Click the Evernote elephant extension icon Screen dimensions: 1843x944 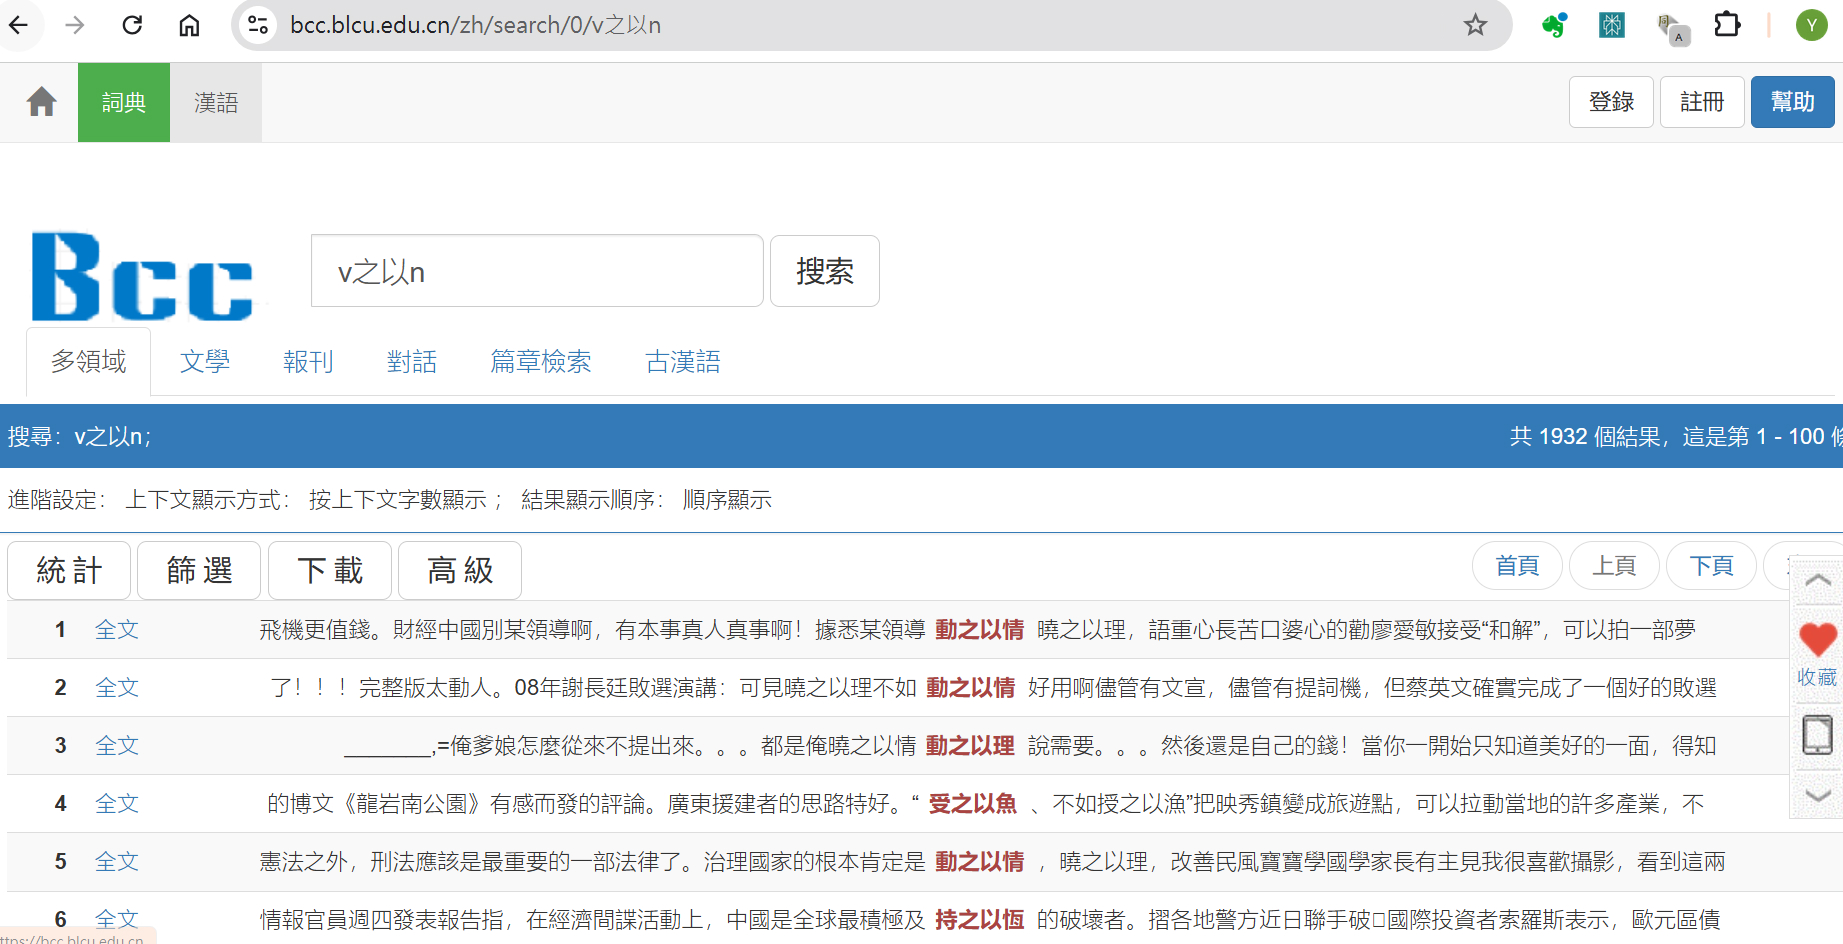pyautogui.click(x=1553, y=25)
